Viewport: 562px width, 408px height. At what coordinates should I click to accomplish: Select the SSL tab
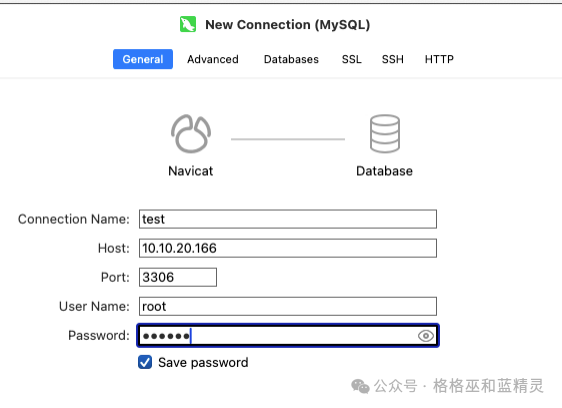click(352, 59)
